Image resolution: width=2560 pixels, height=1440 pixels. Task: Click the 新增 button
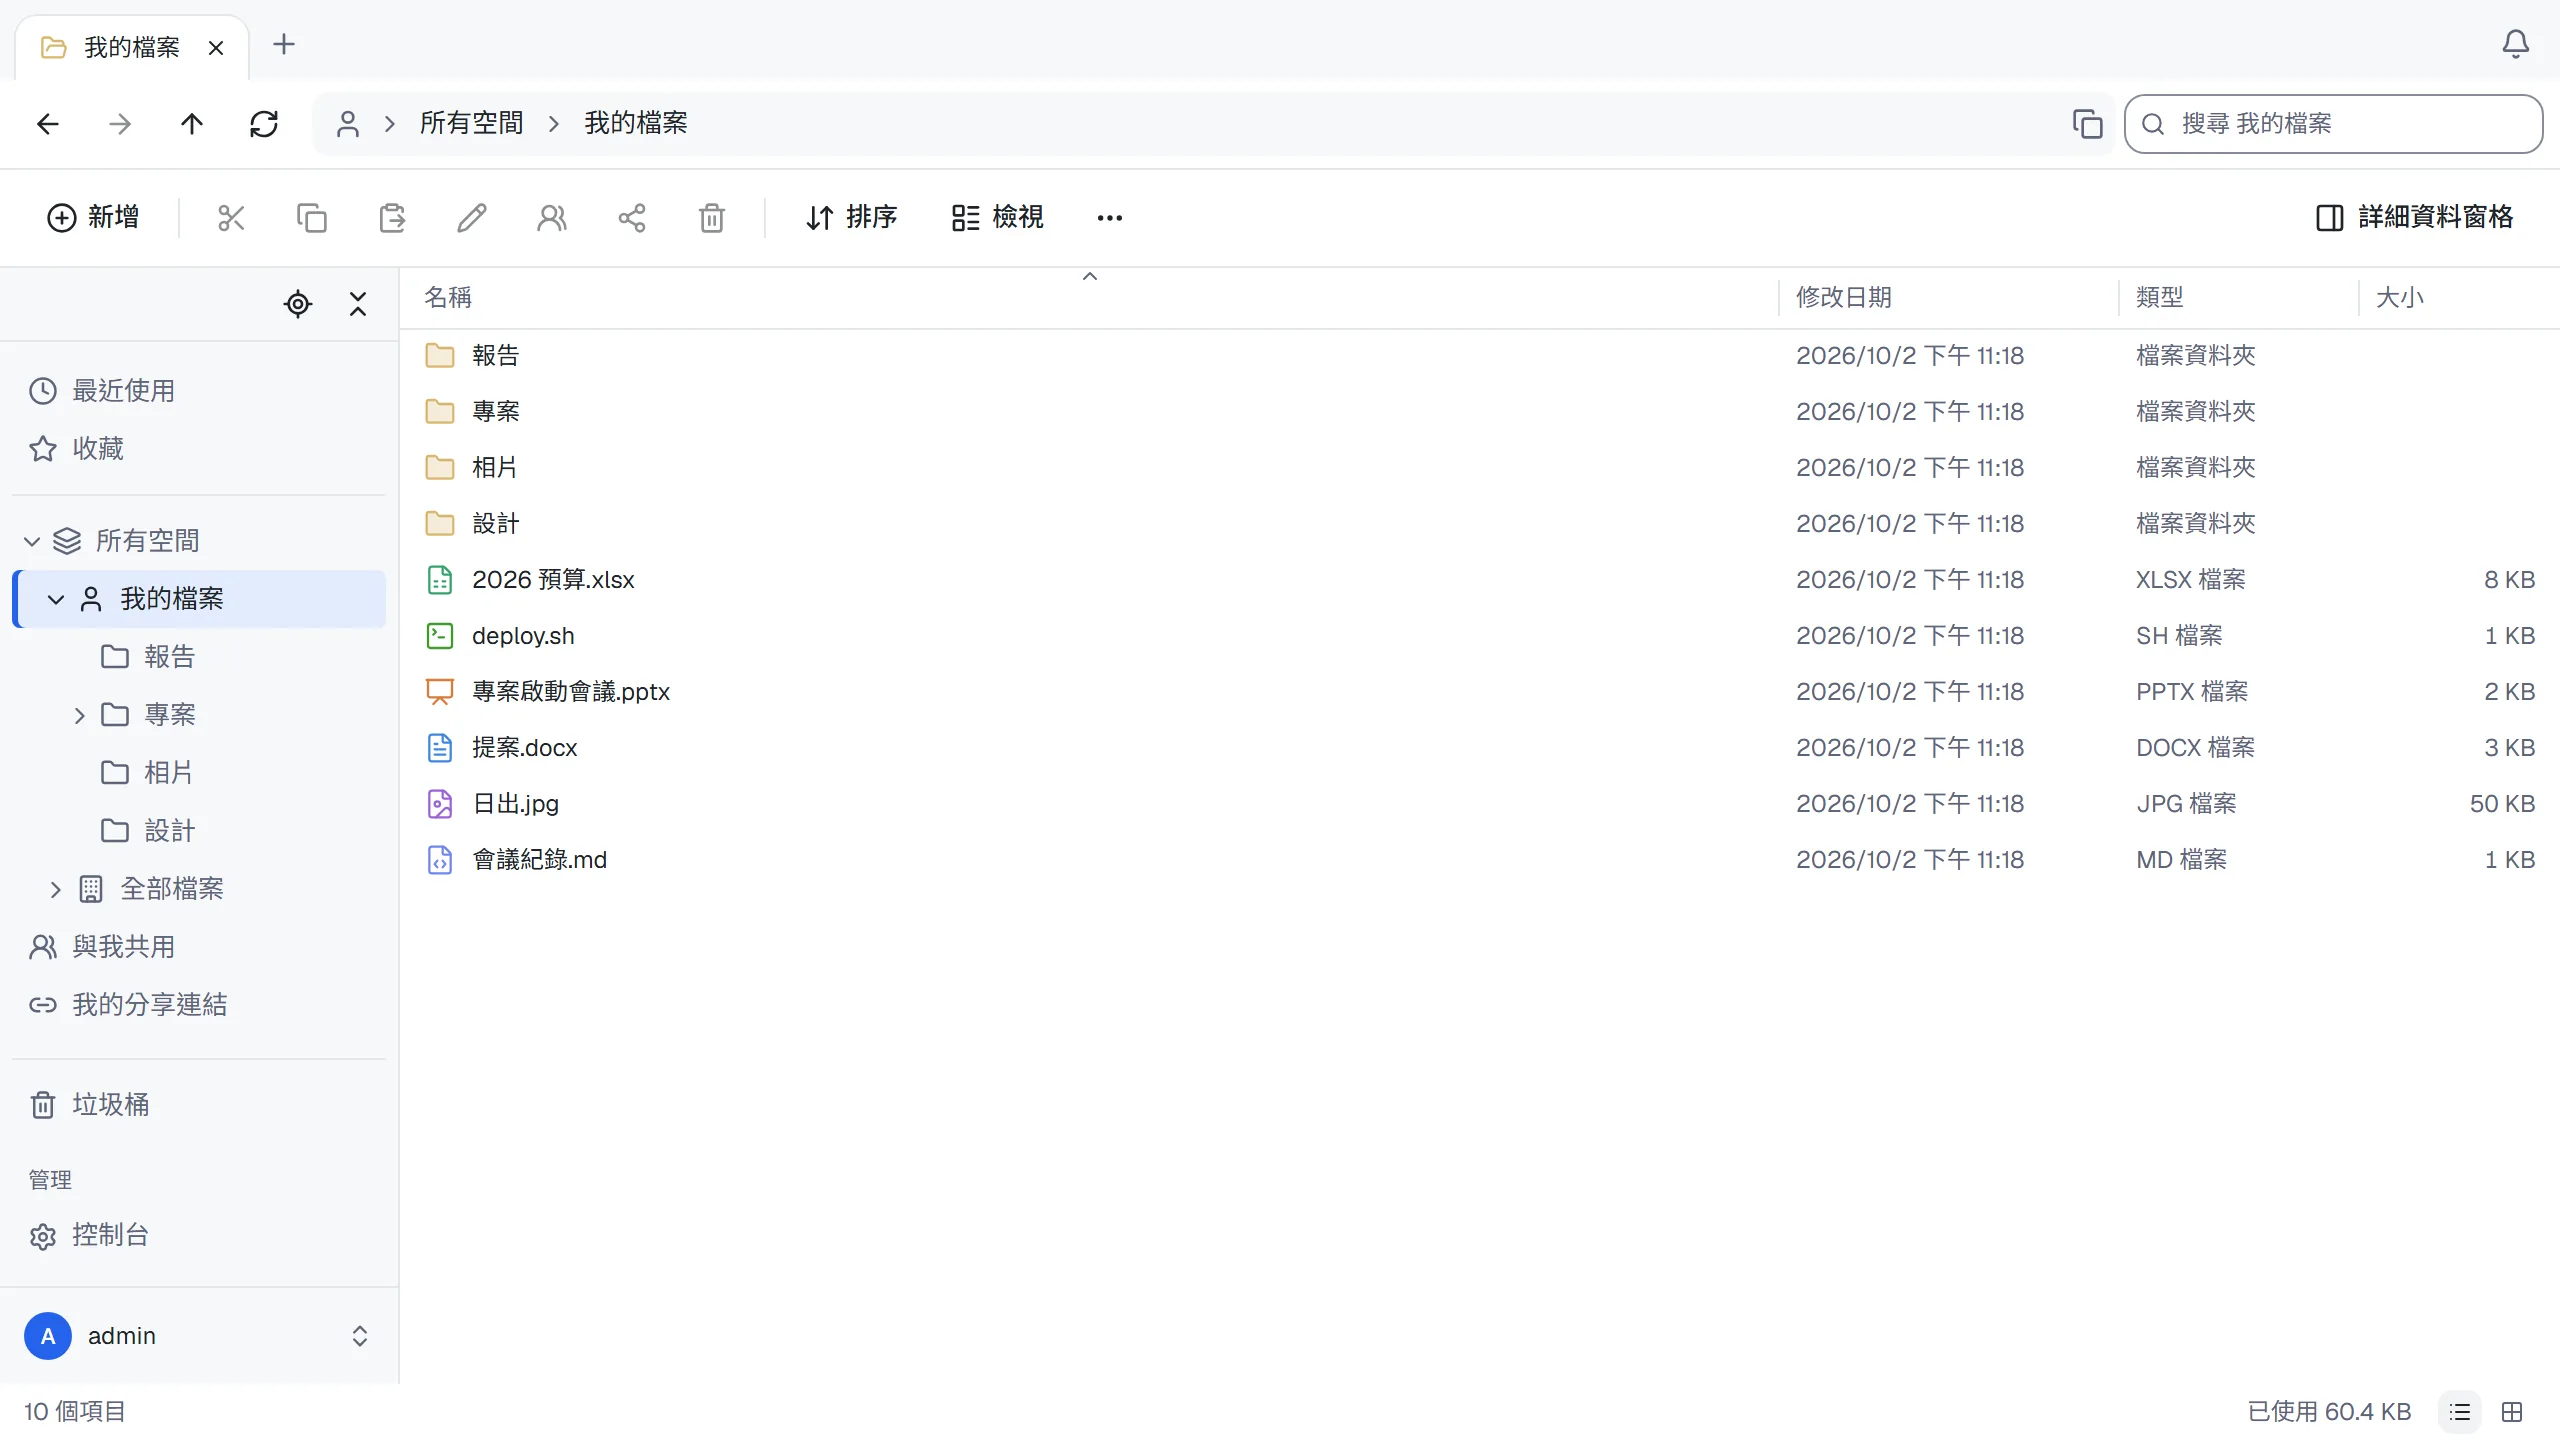click(x=94, y=218)
